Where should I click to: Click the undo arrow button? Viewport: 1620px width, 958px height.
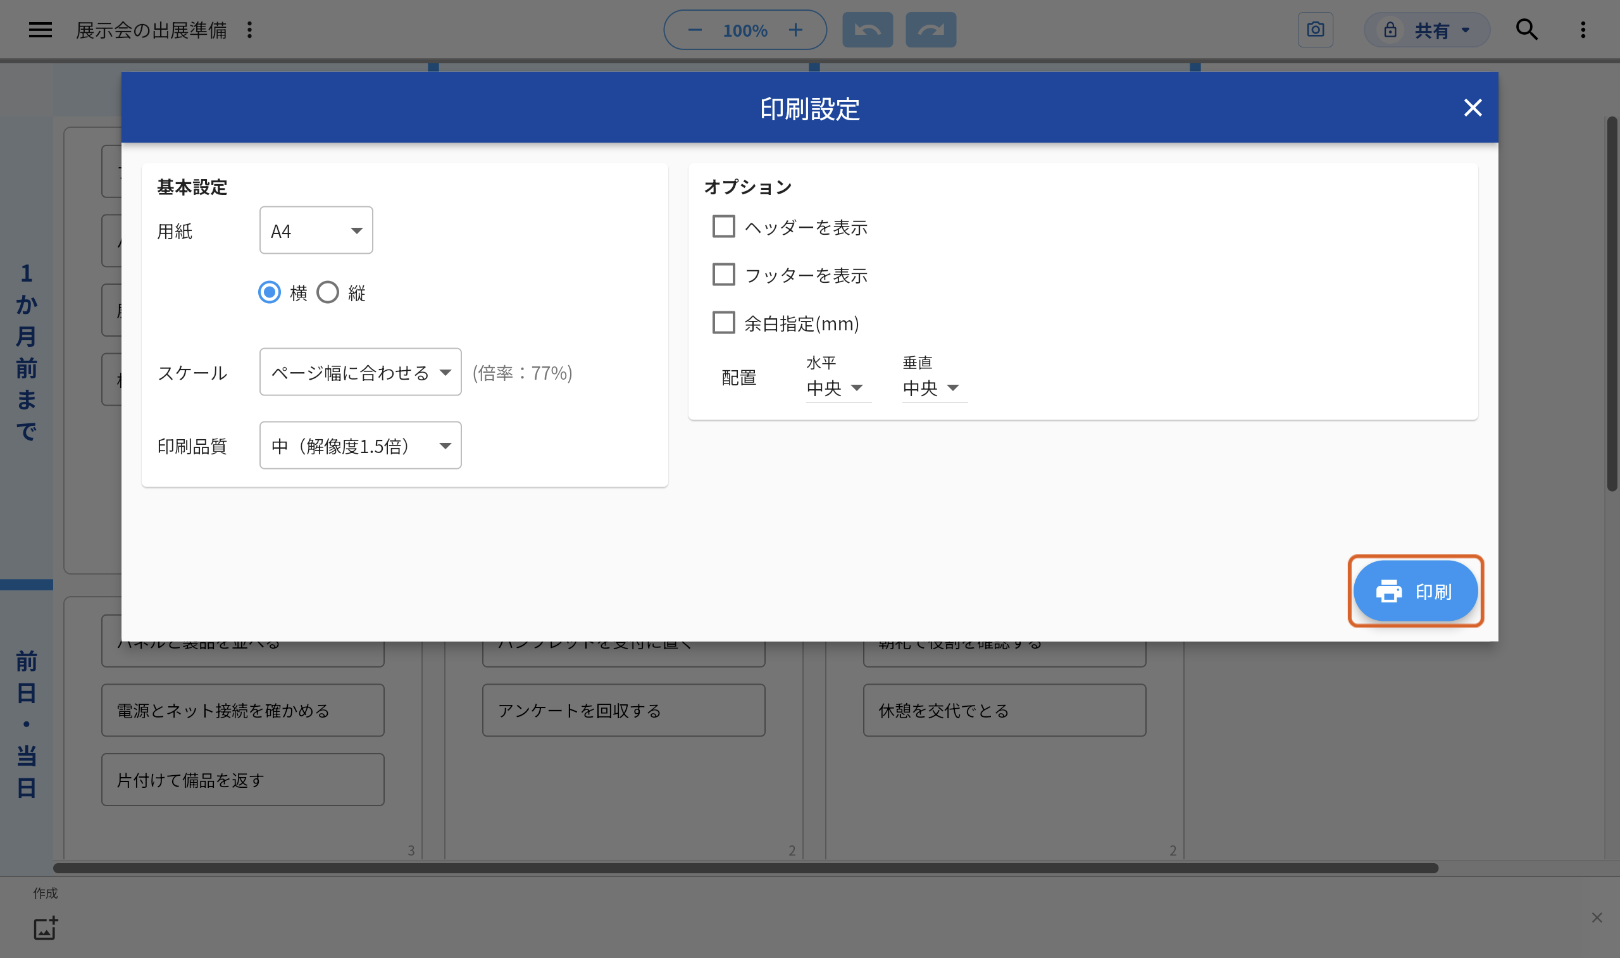point(868,30)
